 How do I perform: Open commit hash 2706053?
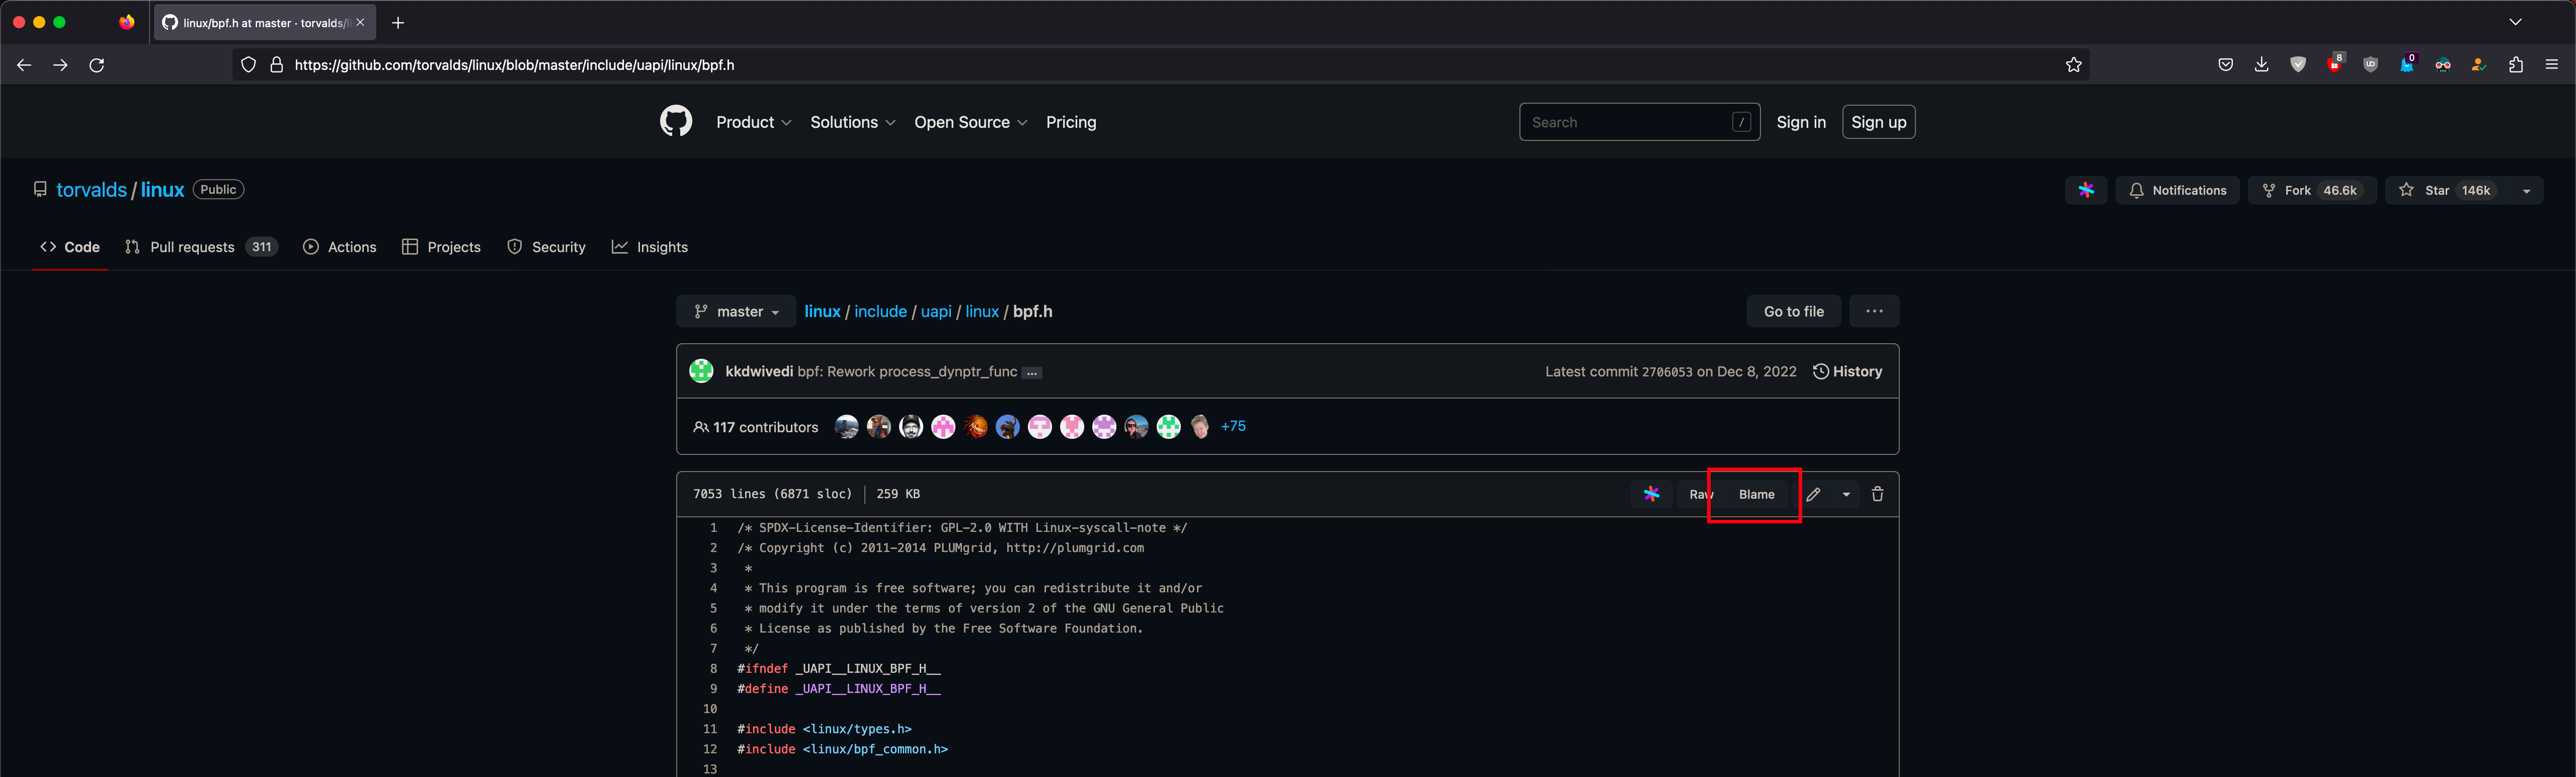click(1667, 372)
